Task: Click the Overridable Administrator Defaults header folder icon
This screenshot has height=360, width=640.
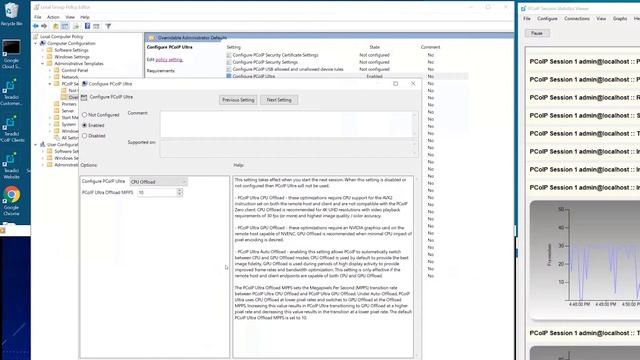Action: click(151, 38)
